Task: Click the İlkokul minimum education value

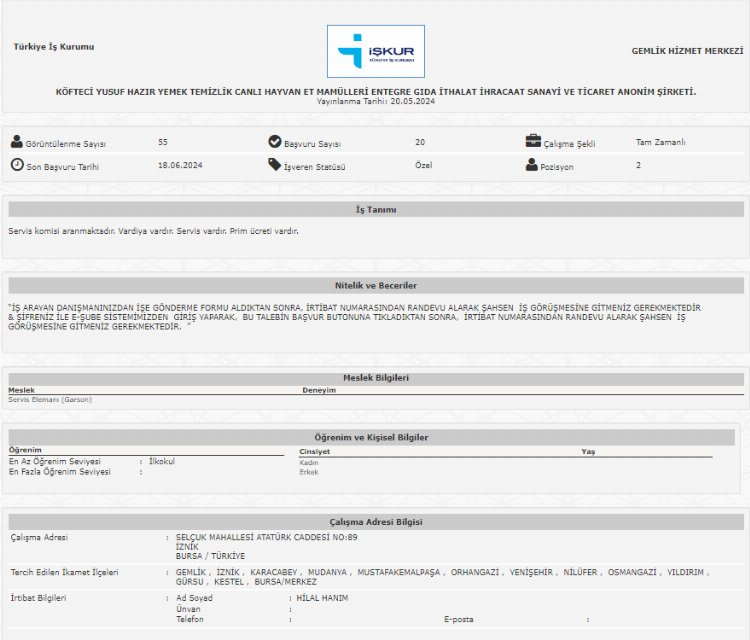Action: tap(162, 461)
